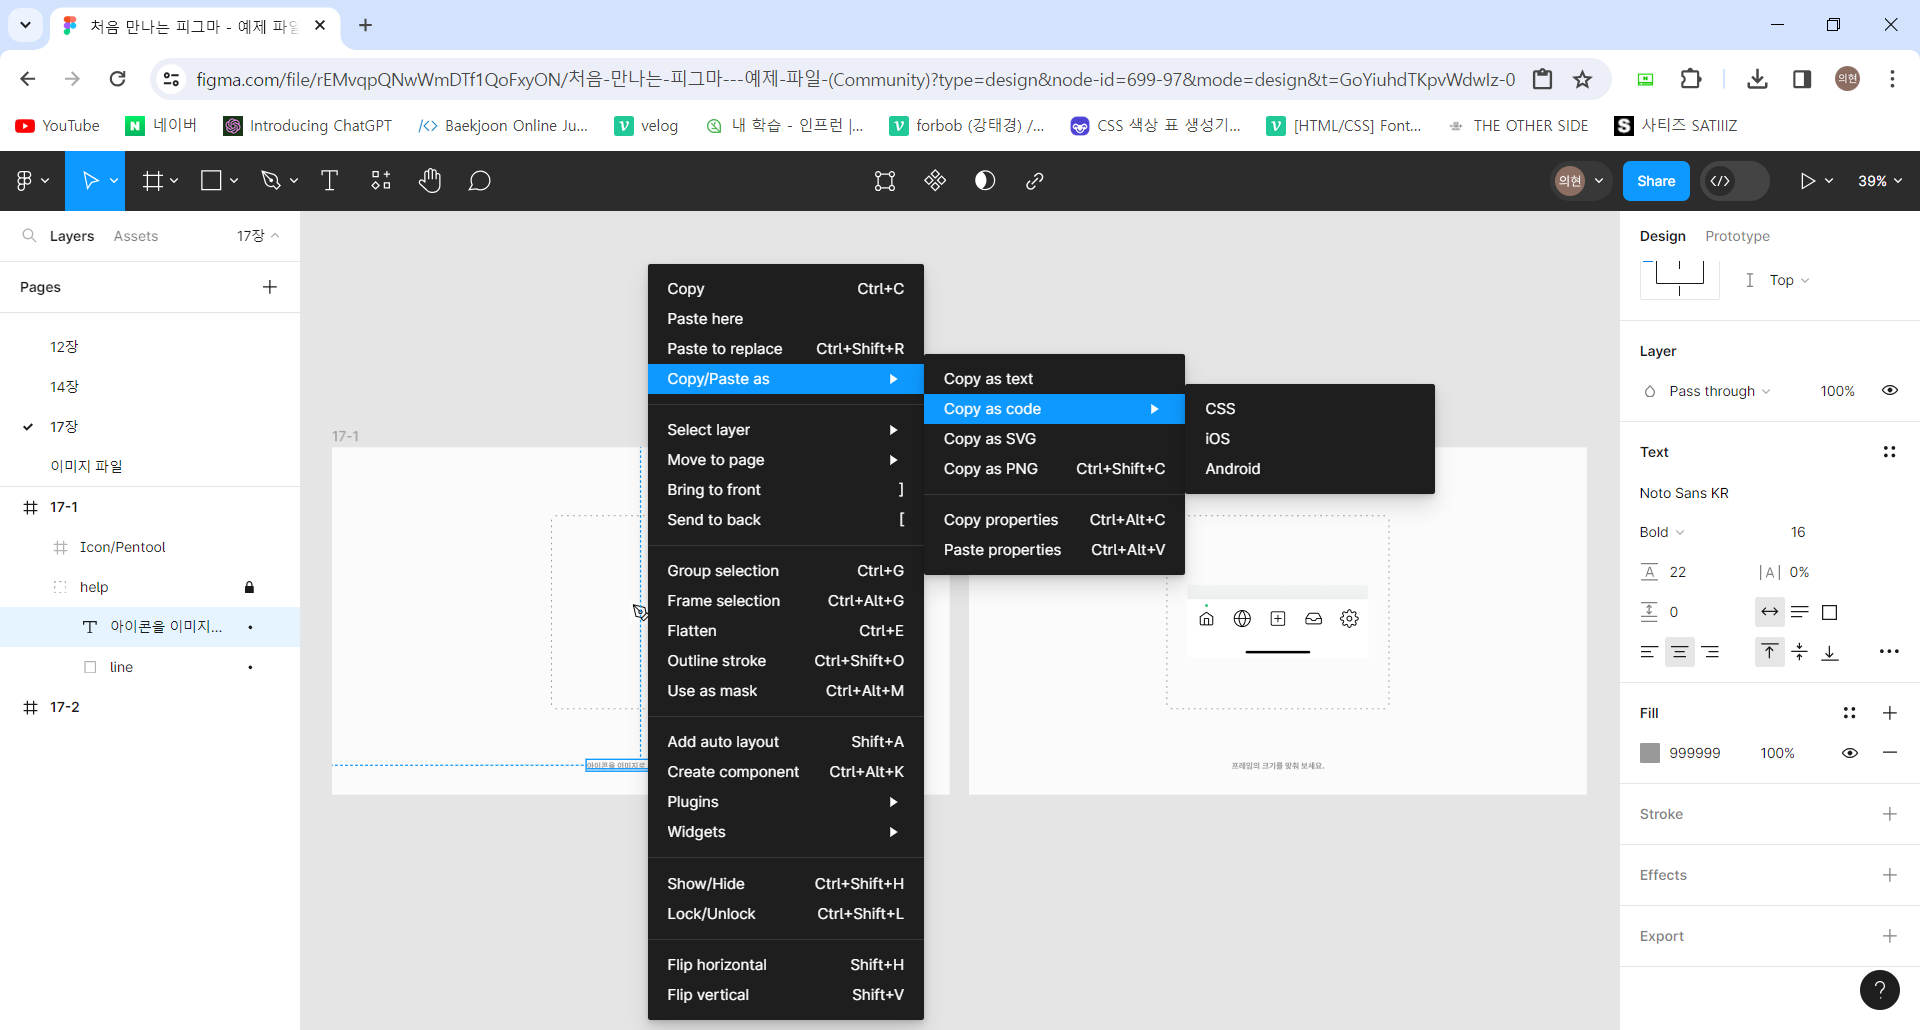Select the Frame tool
1920x1030 pixels.
(152, 181)
